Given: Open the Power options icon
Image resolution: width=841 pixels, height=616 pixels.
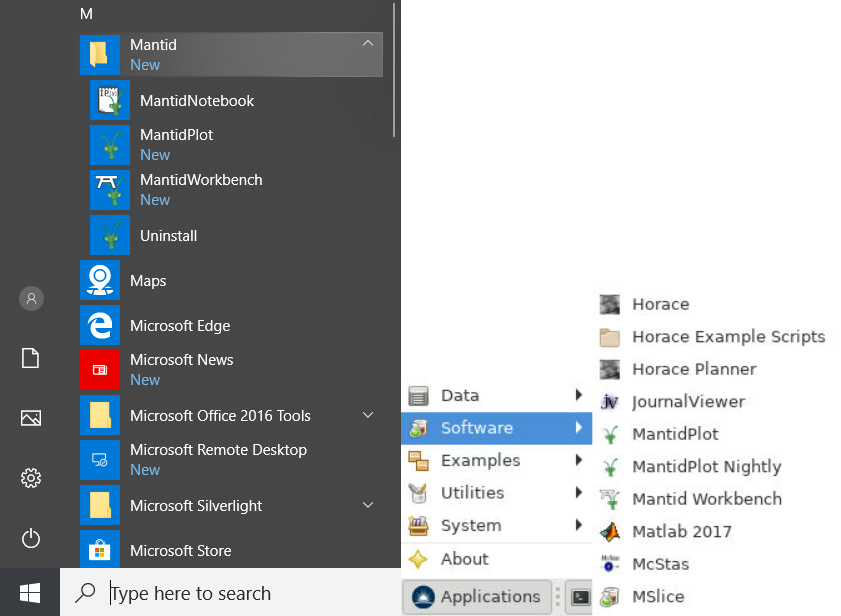Looking at the screenshot, I should pyautogui.click(x=31, y=539).
